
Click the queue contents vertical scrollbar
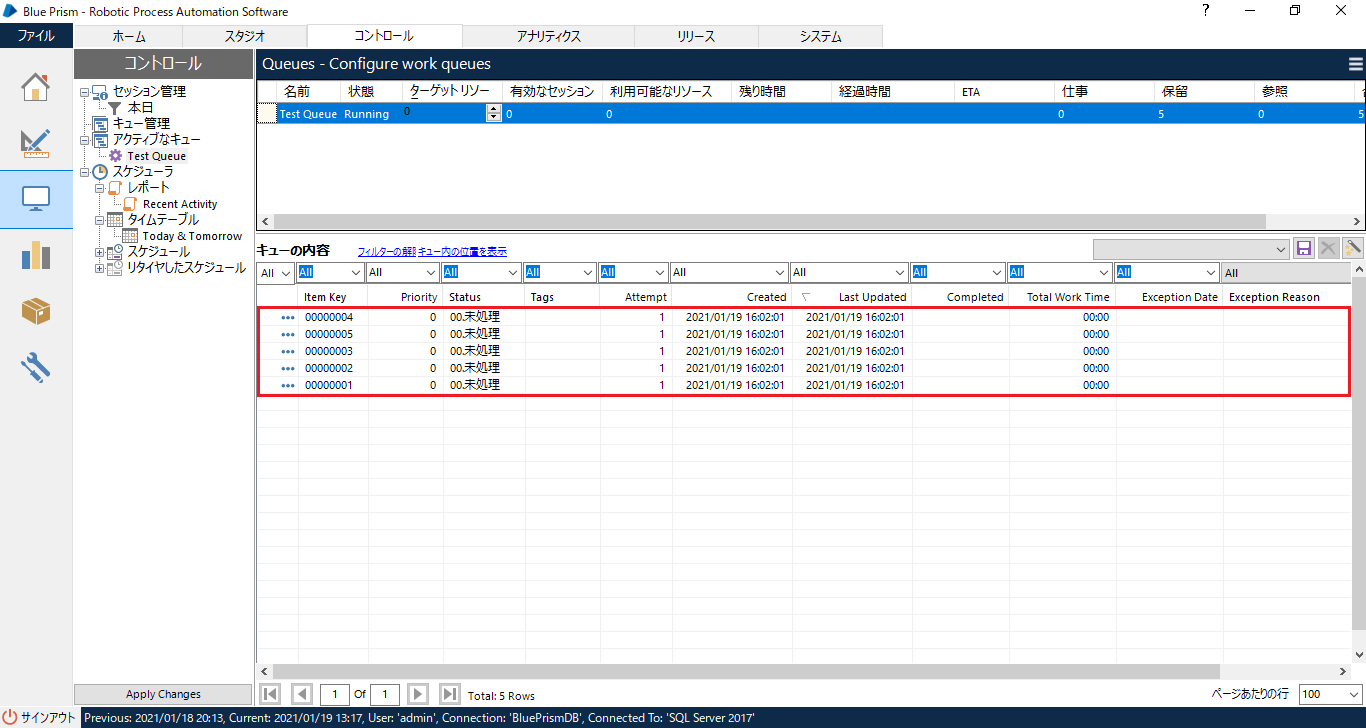1358,453
